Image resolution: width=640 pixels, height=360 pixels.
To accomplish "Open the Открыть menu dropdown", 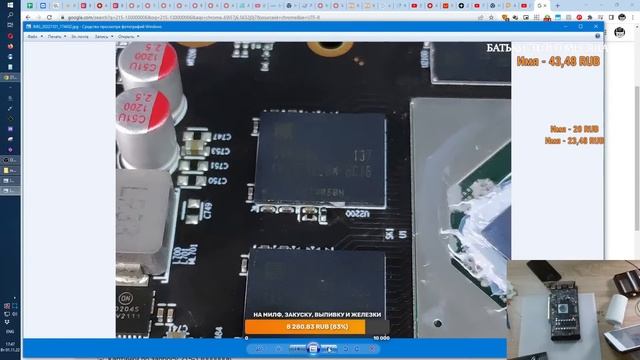I will tap(128, 36).
